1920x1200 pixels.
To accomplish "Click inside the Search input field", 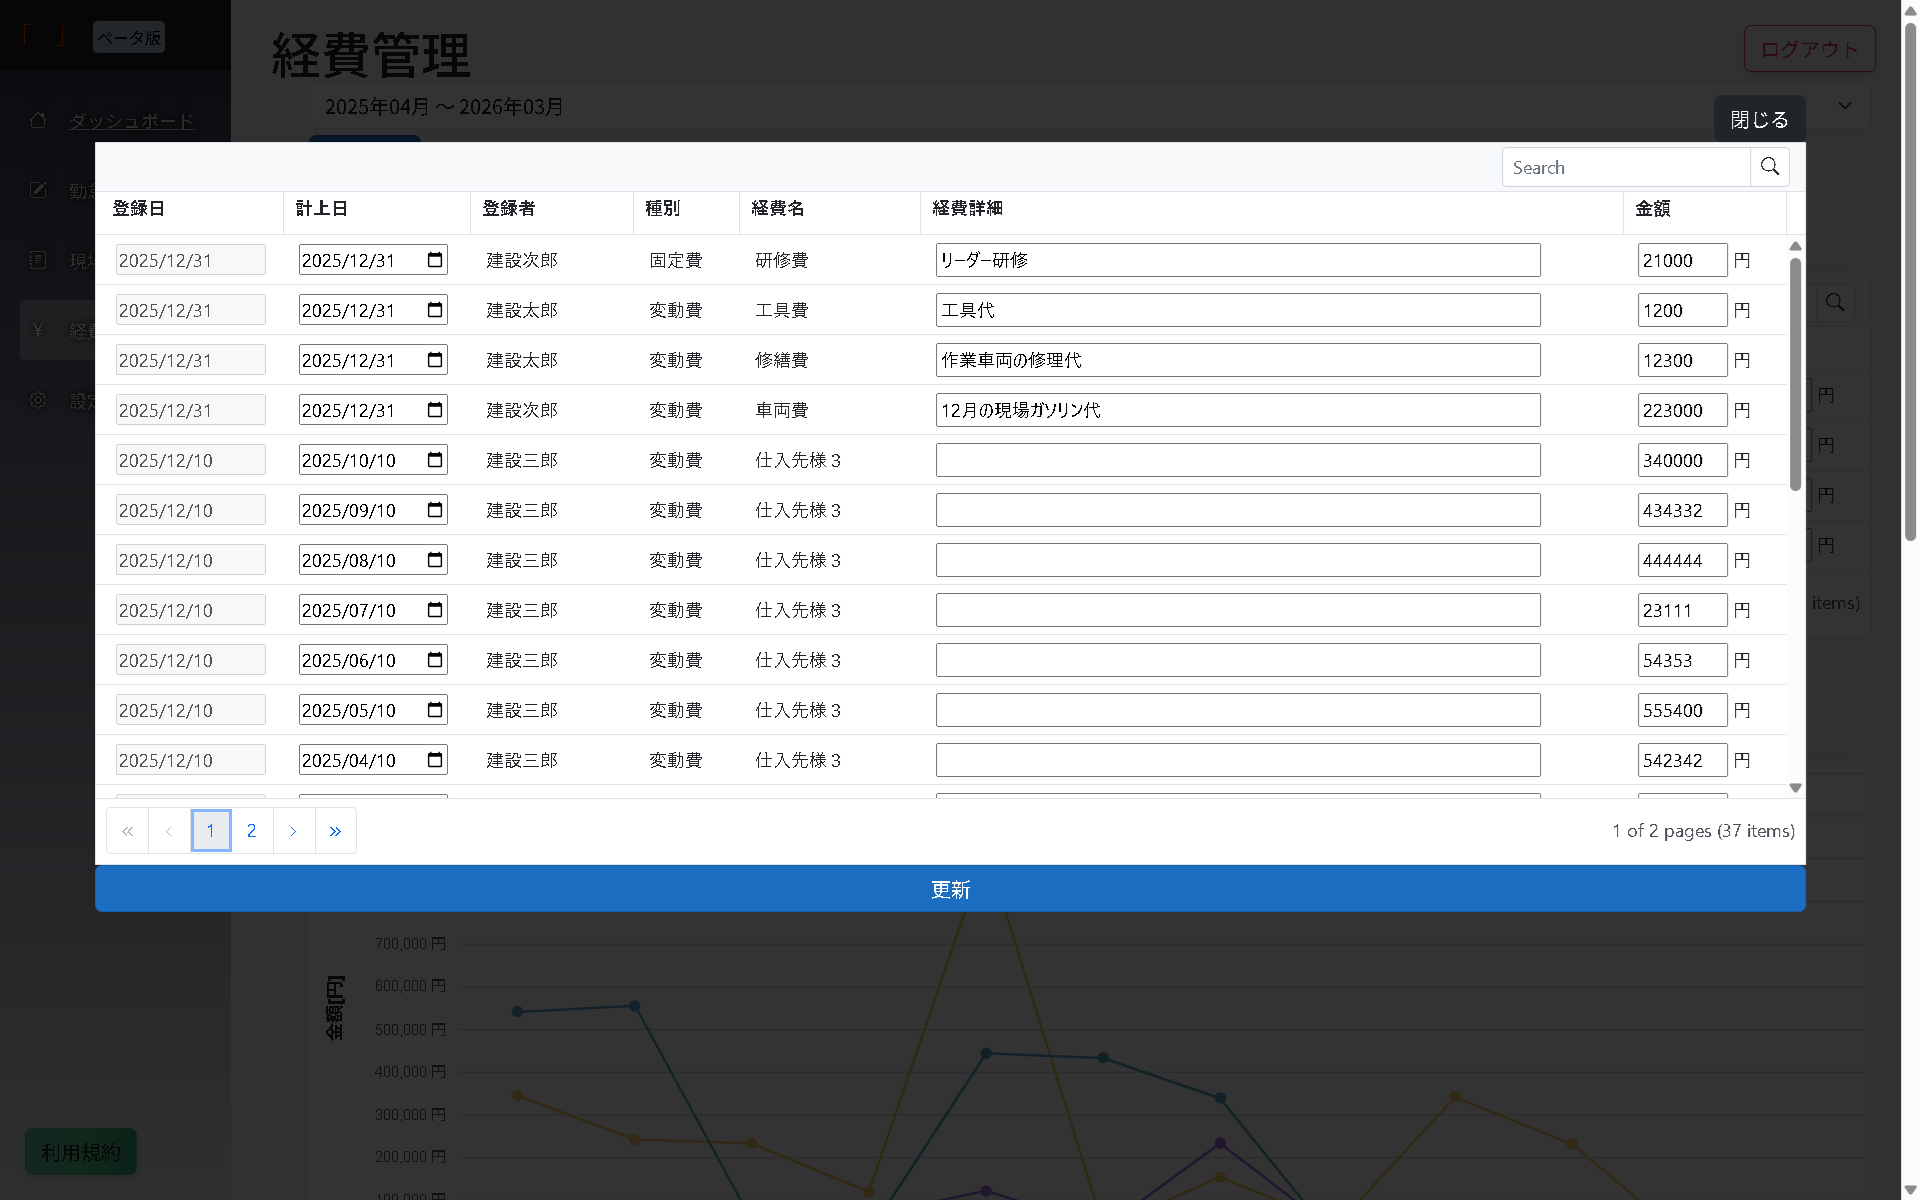I will (x=1620, y=166).
